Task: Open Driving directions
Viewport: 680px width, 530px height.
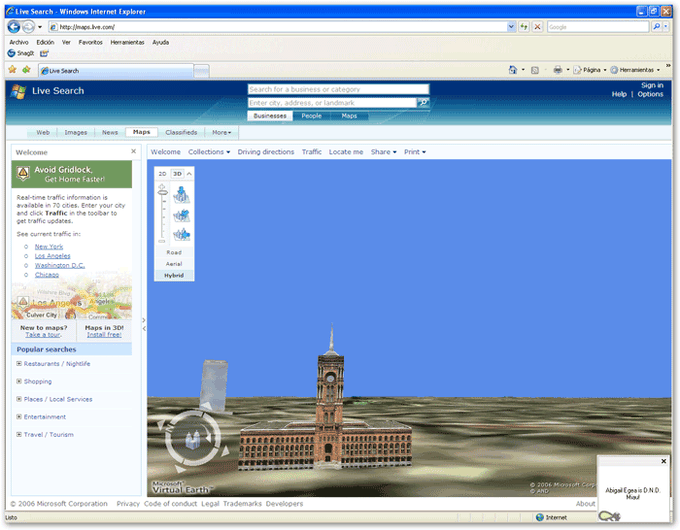Action: click(x=266, y=152)
